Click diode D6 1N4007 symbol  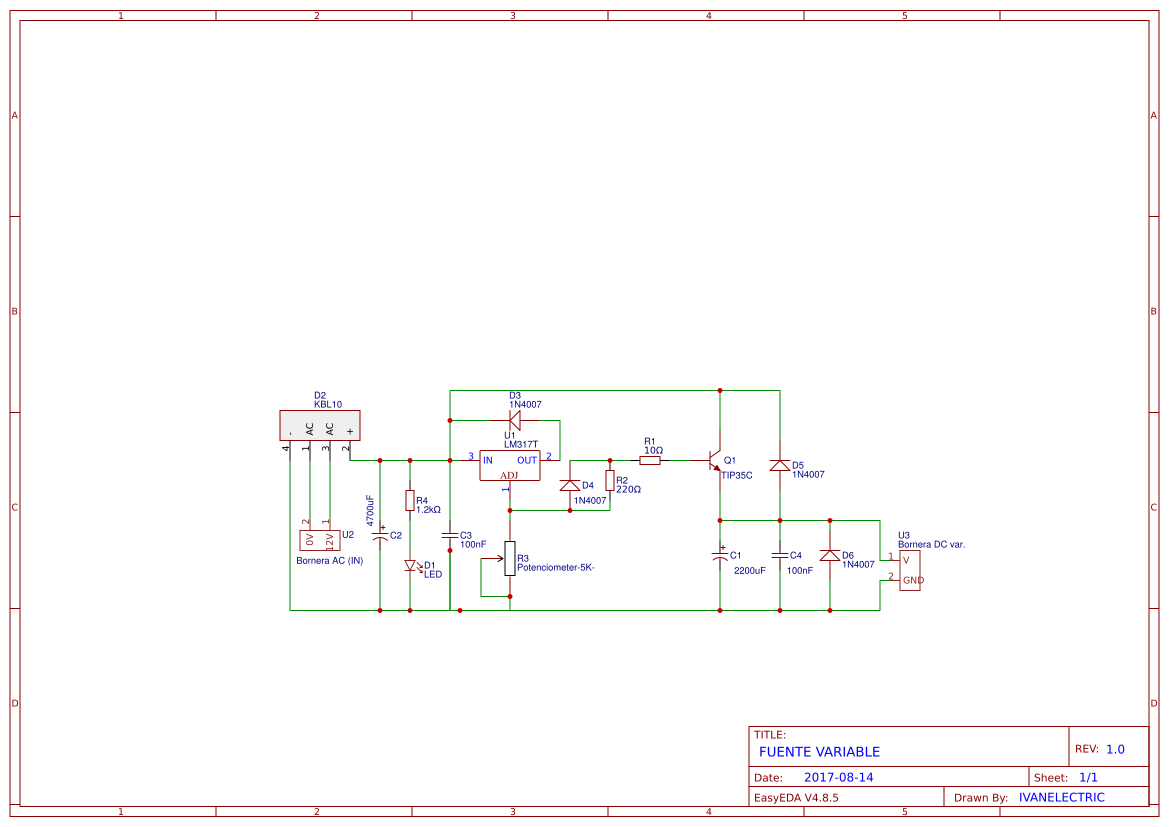pos(831,557)
